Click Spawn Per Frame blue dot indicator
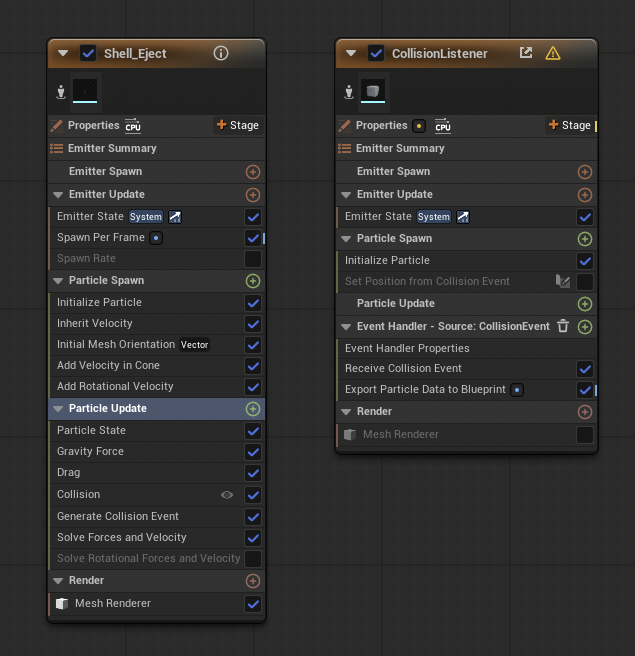This screenshot has width=635, height=656. point(156,238)
